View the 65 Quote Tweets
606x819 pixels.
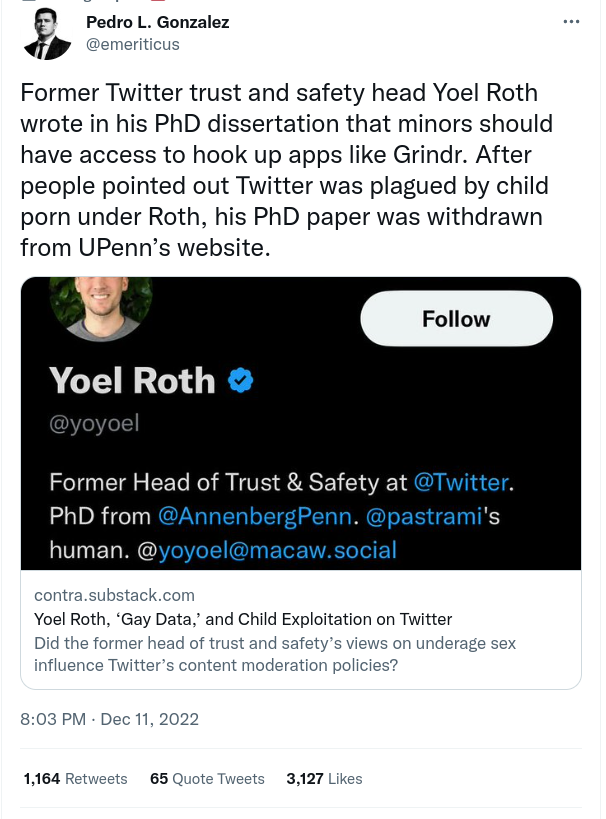point(207,778)
